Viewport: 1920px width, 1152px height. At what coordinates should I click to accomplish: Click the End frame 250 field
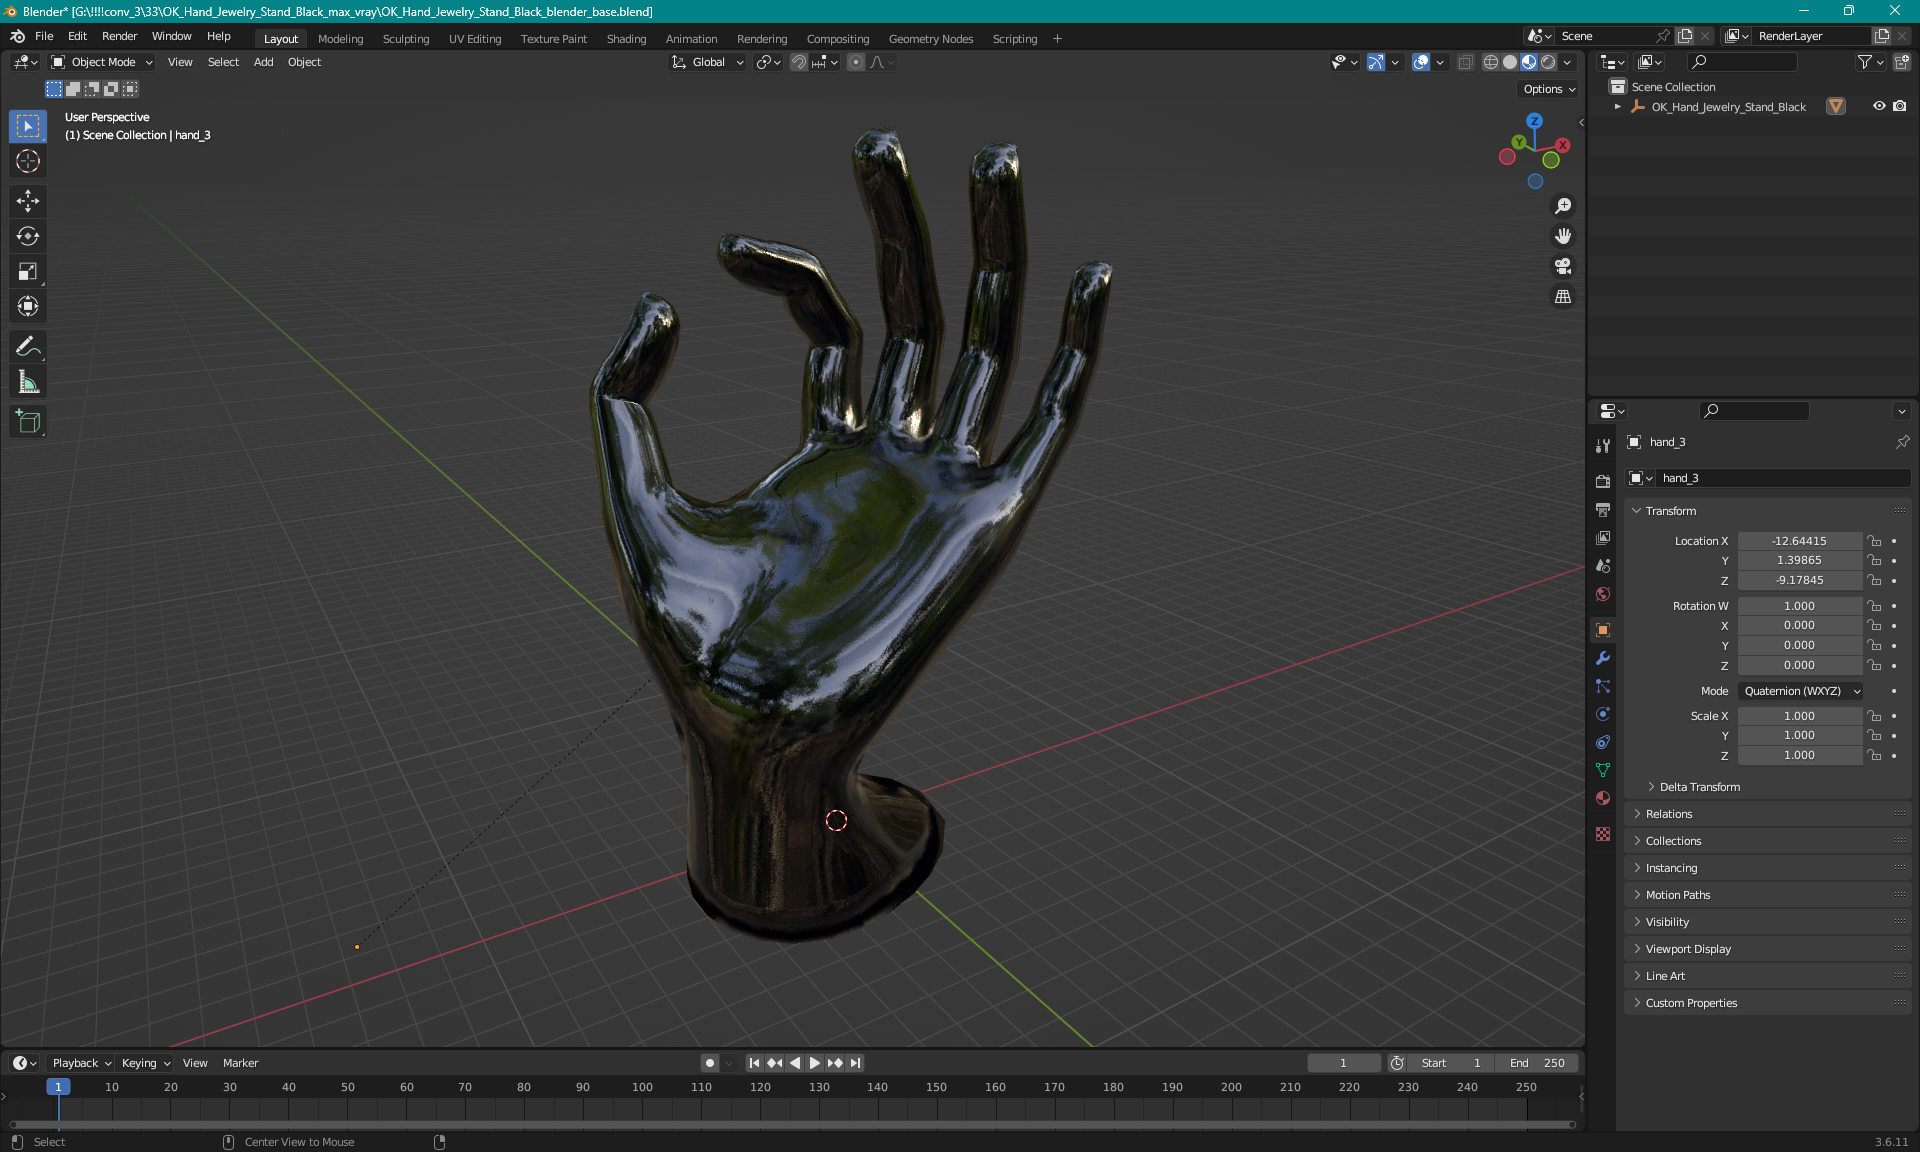tap(1538, 1063)
